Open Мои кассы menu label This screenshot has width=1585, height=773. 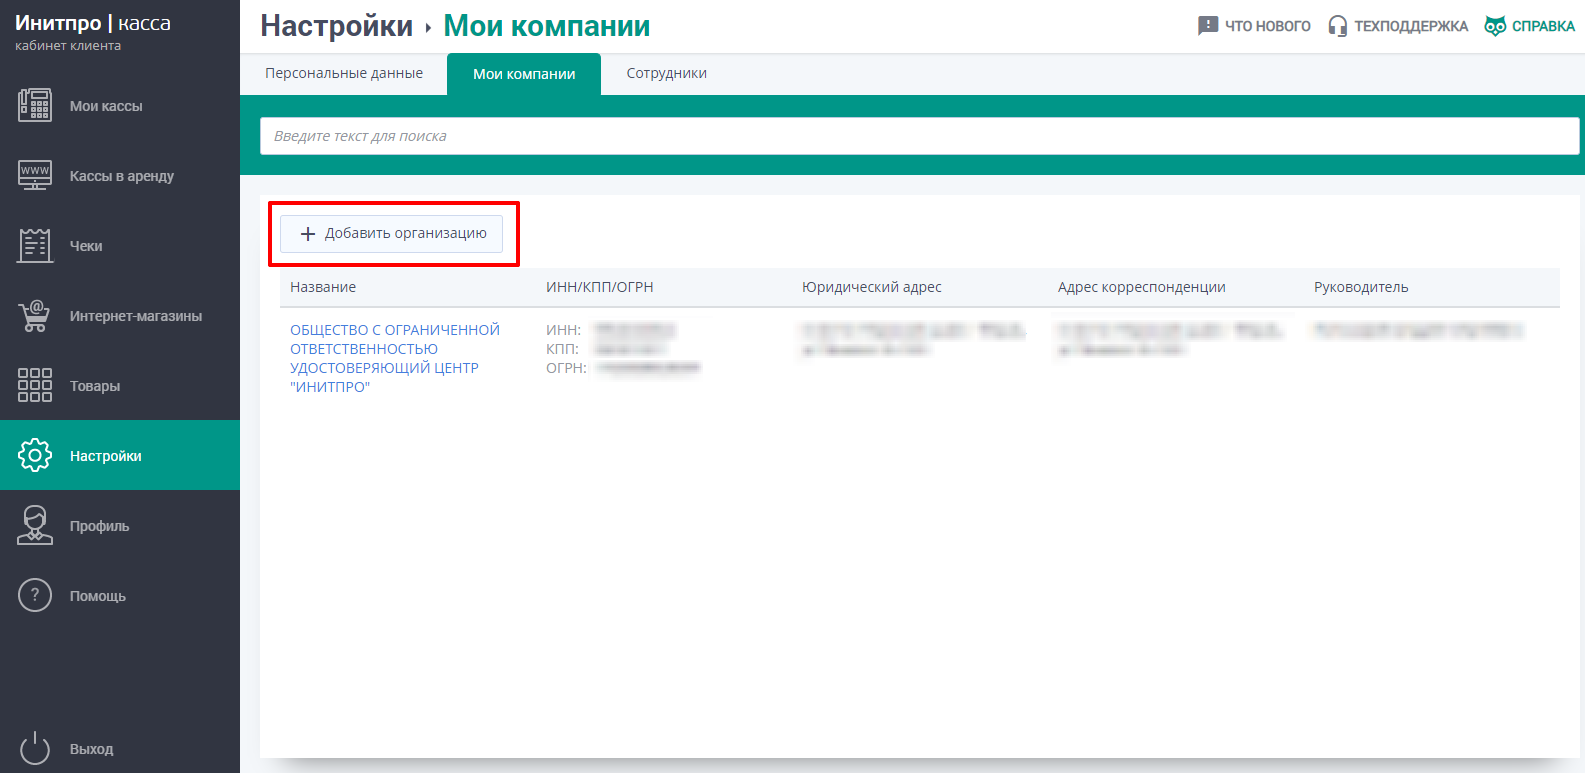tap(106, 106)
